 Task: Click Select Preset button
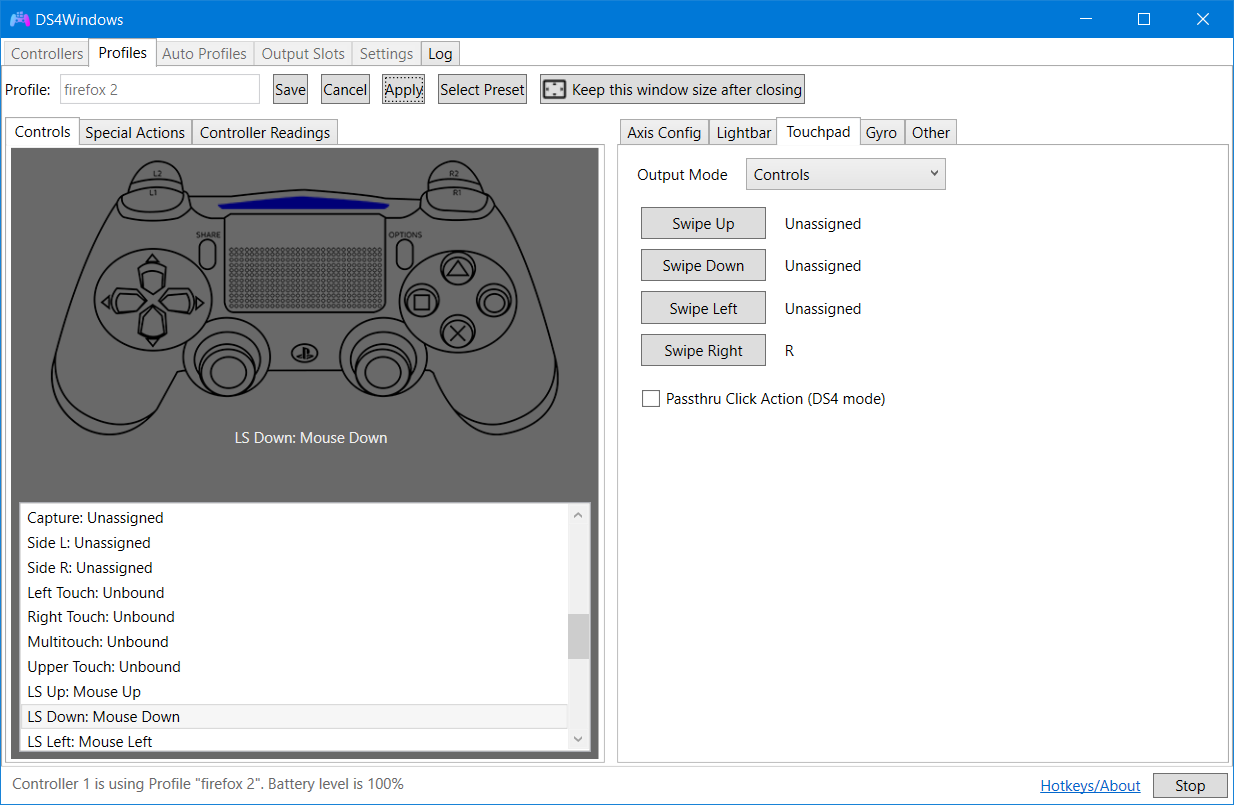point(482,89)
